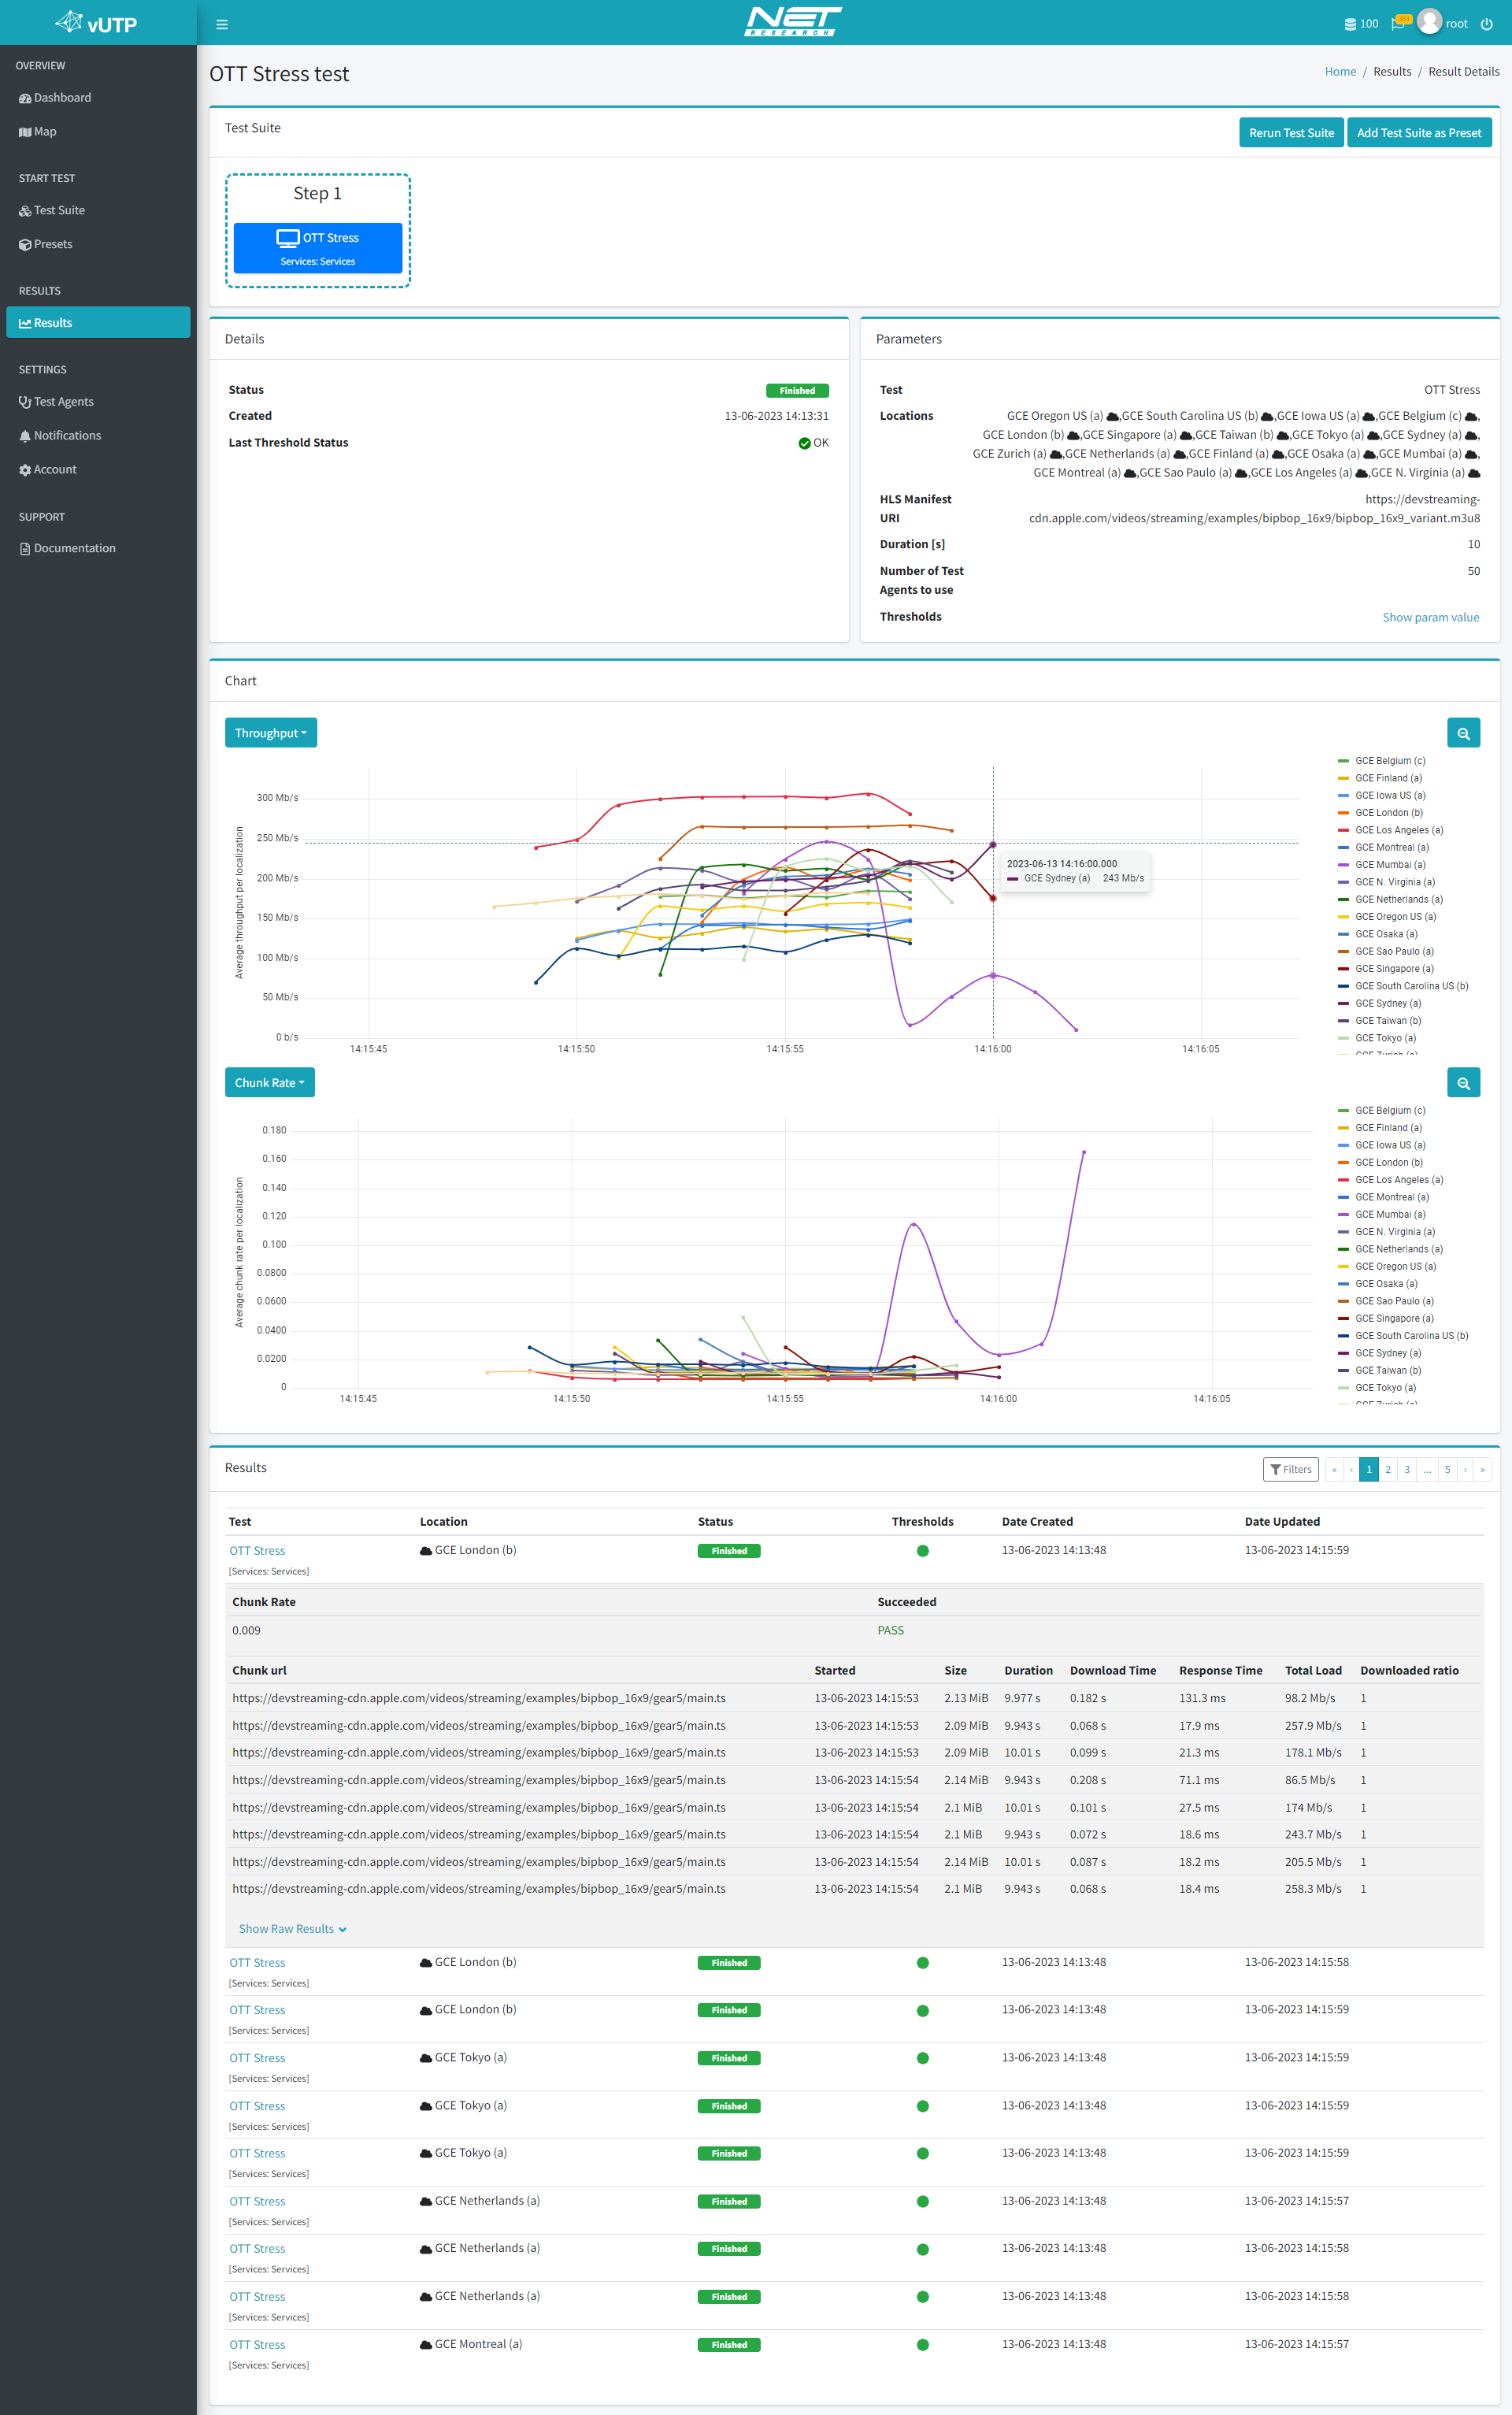Open Presets in the sidebar

98,245
